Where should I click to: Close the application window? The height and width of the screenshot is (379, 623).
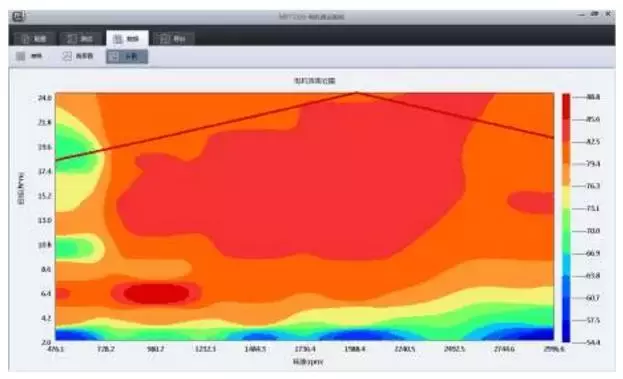point(608,14)
